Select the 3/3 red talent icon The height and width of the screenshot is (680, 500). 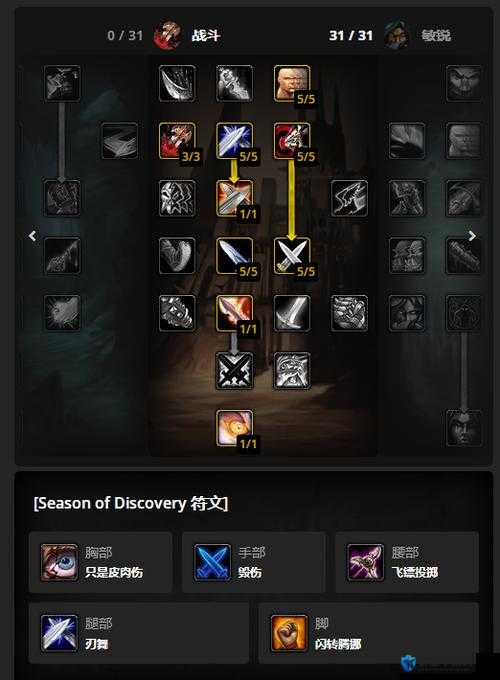click(x=177, y=141)
